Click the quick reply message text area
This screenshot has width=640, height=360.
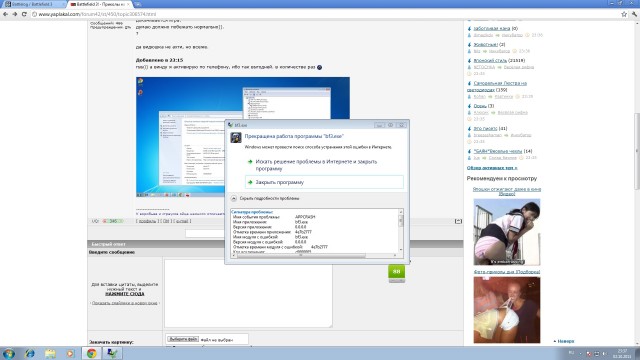(248, 293)
